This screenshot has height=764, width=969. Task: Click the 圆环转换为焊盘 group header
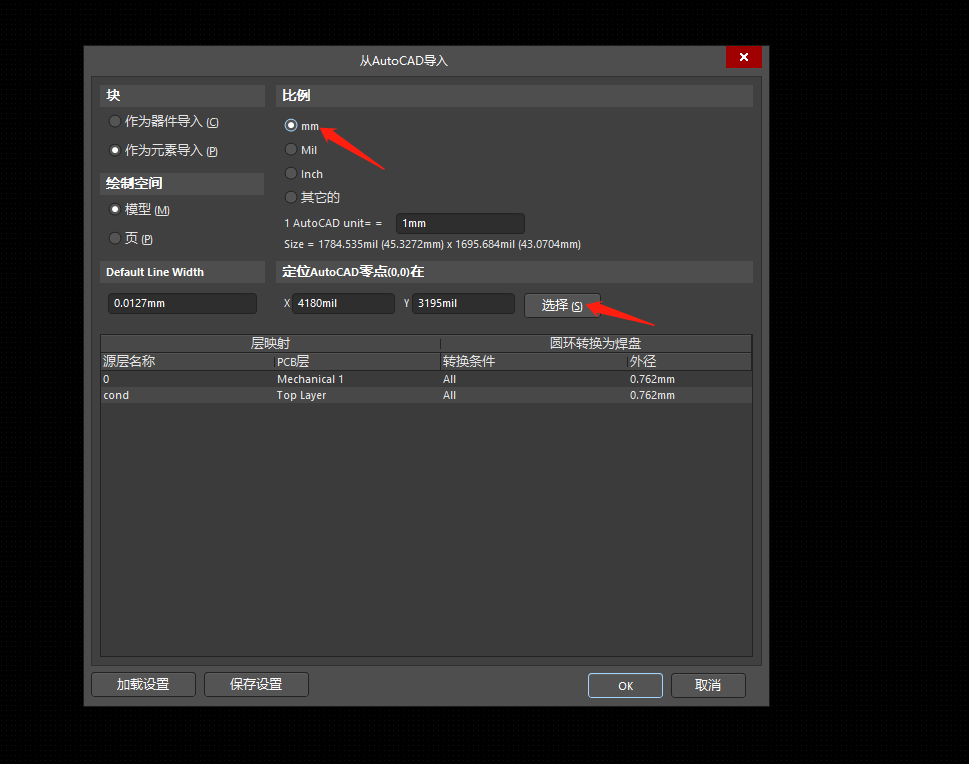click(596, 344)
